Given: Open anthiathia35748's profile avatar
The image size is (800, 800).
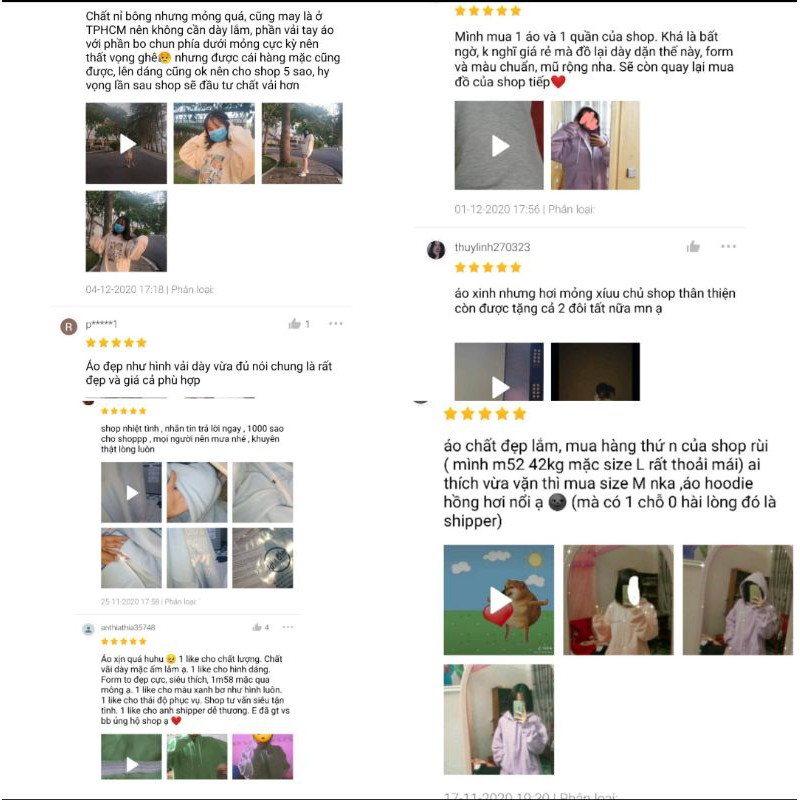Looking at the screenshot, I should 88,629.
